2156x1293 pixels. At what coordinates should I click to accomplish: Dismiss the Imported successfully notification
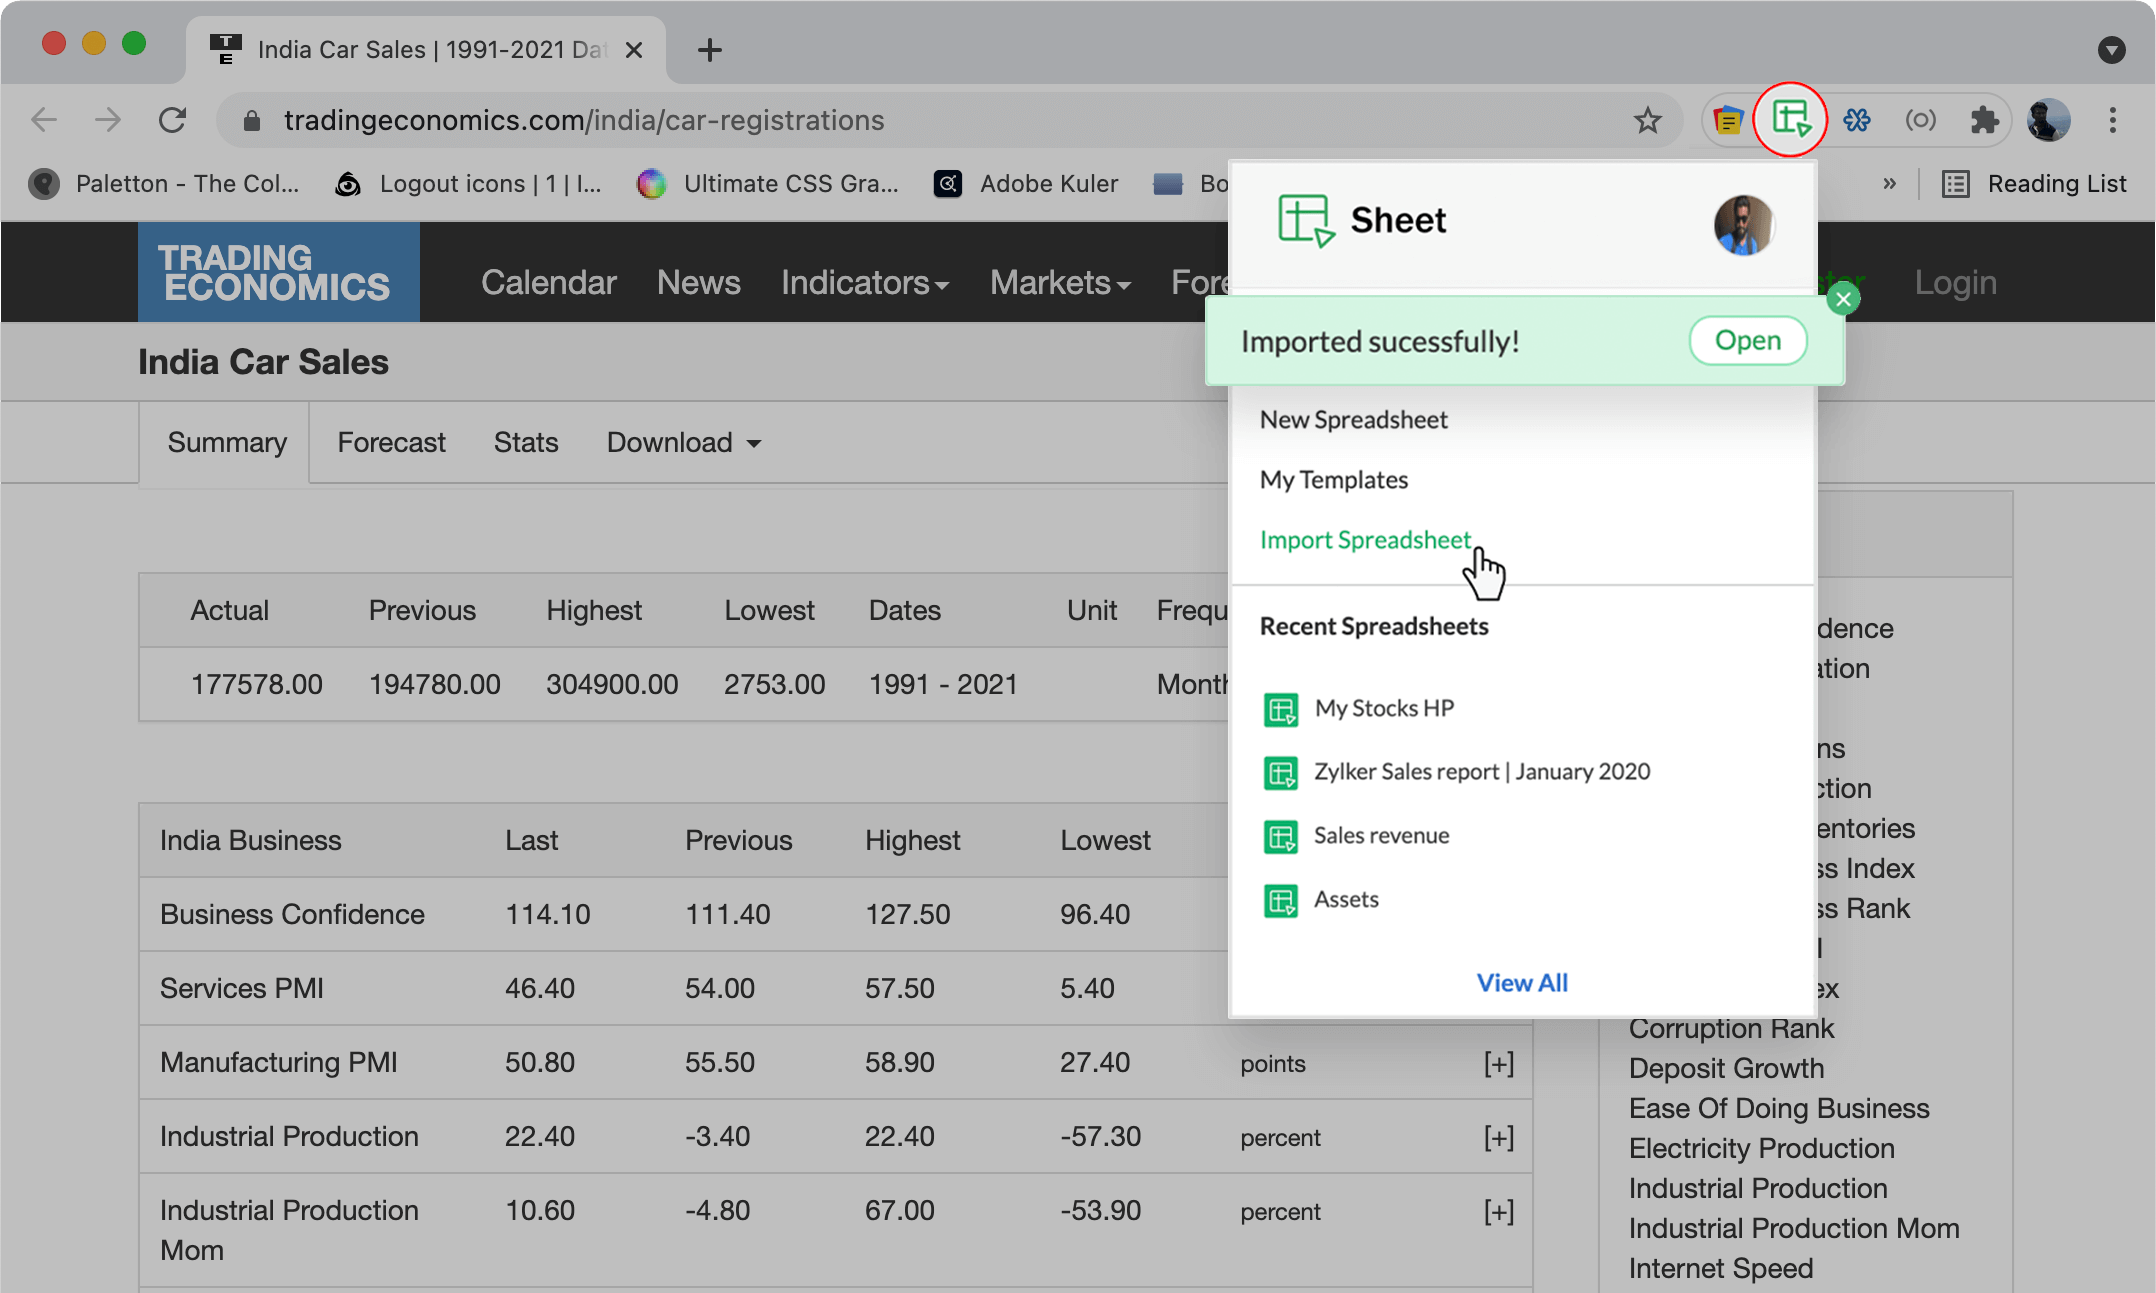click(1843, 297)
